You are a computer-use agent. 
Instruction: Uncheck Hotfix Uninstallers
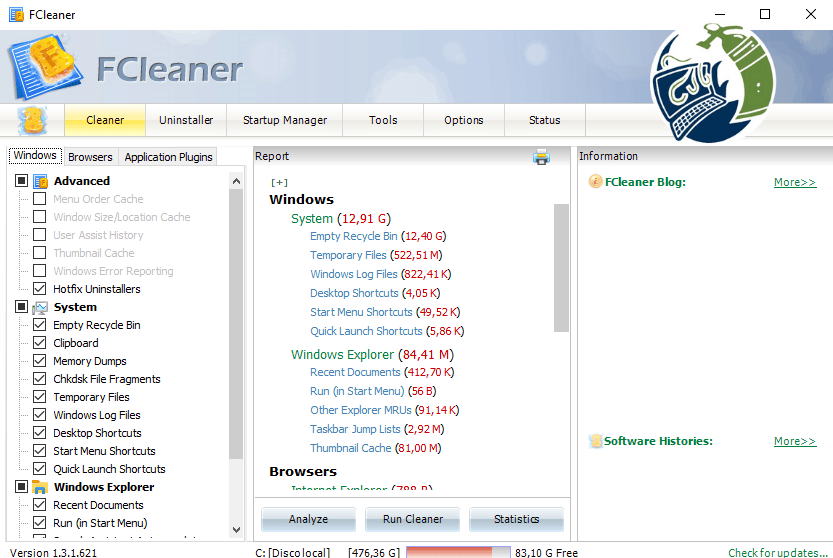[x=39, y=289]
